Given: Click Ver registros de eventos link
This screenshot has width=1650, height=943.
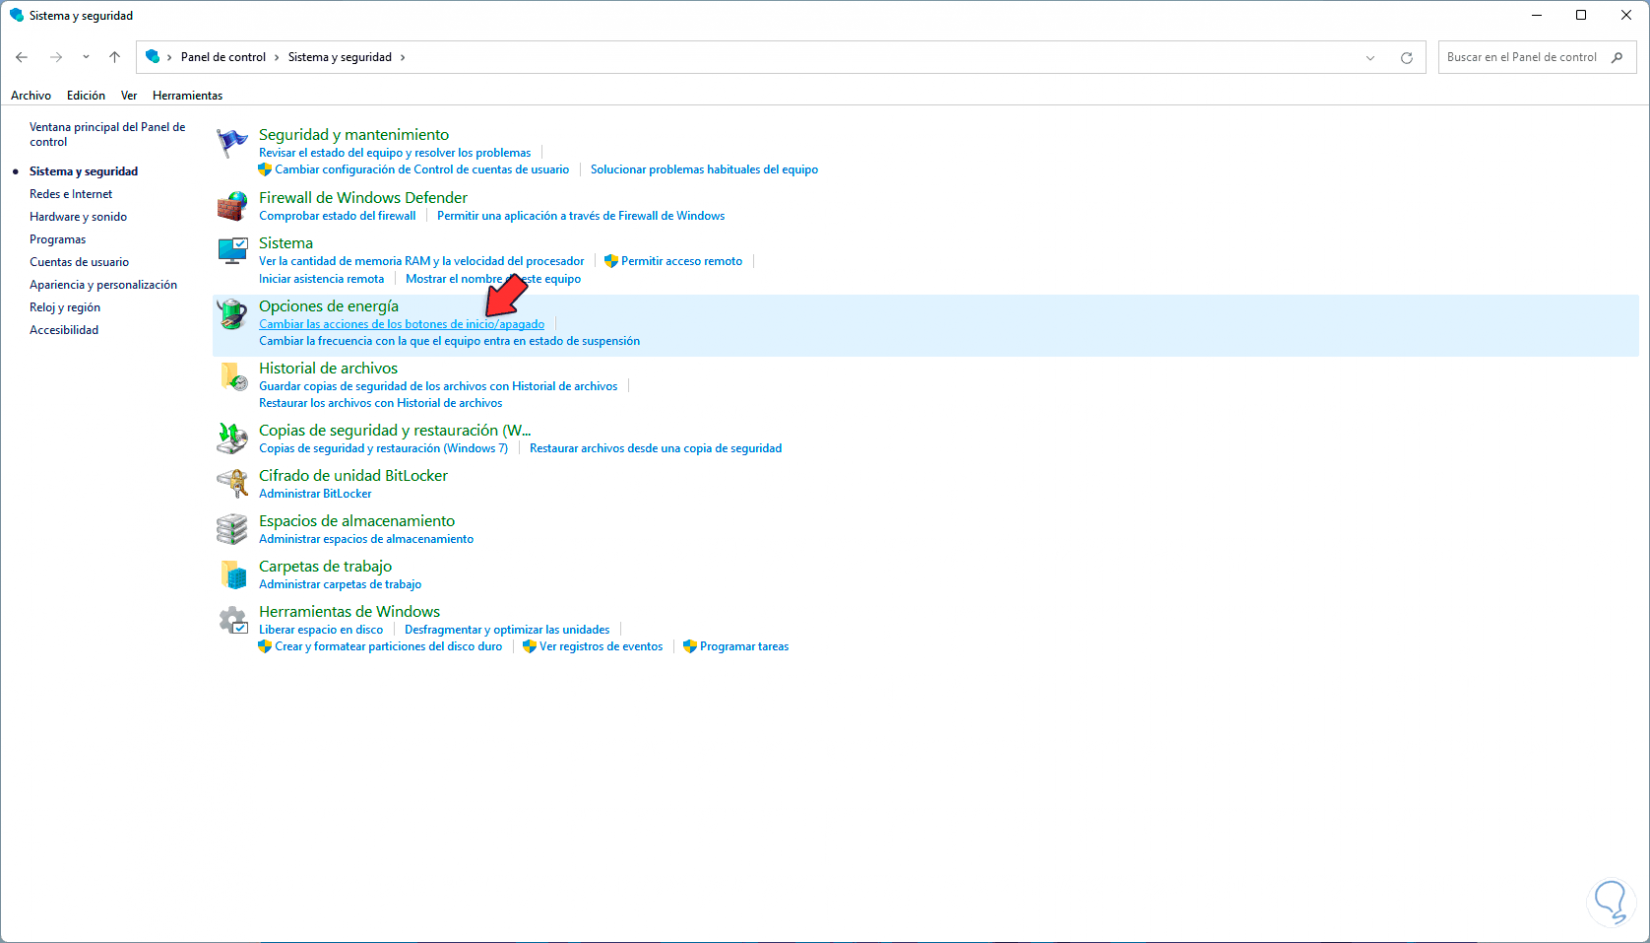Looking at the screenshot, I should click(x=601, y=647).
